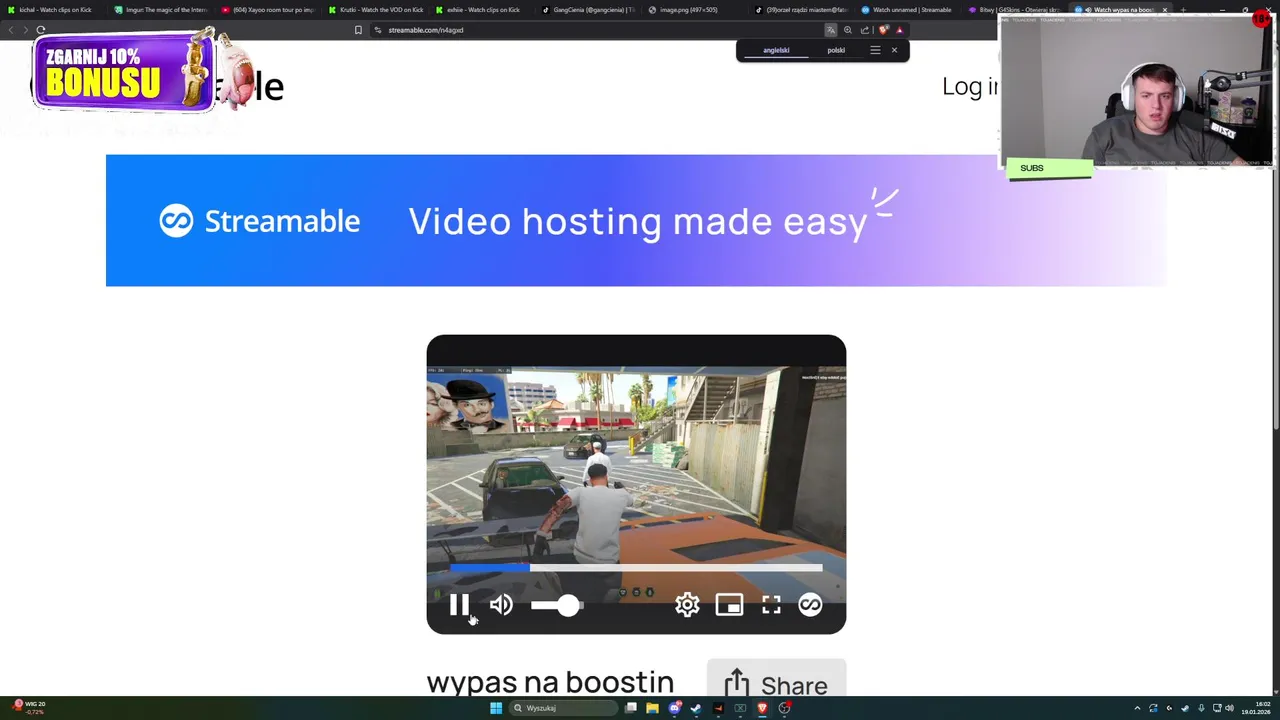
Task: Reload the page
Action: coord(41,30)
